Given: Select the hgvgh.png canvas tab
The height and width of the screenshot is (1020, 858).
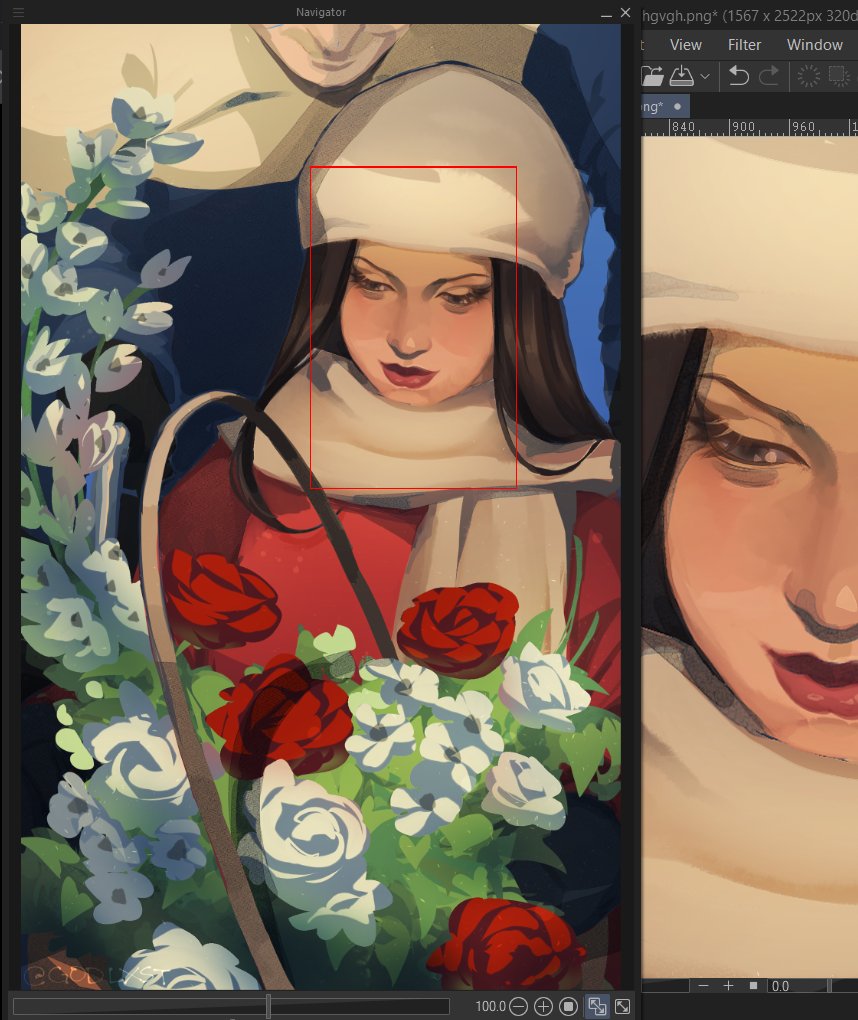Looking at the screenshot, I should click(x=664, y=106).
